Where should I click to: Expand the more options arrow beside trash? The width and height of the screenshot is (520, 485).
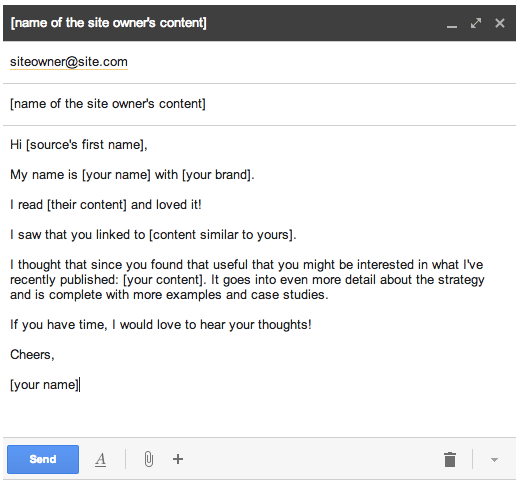[494, 460]
